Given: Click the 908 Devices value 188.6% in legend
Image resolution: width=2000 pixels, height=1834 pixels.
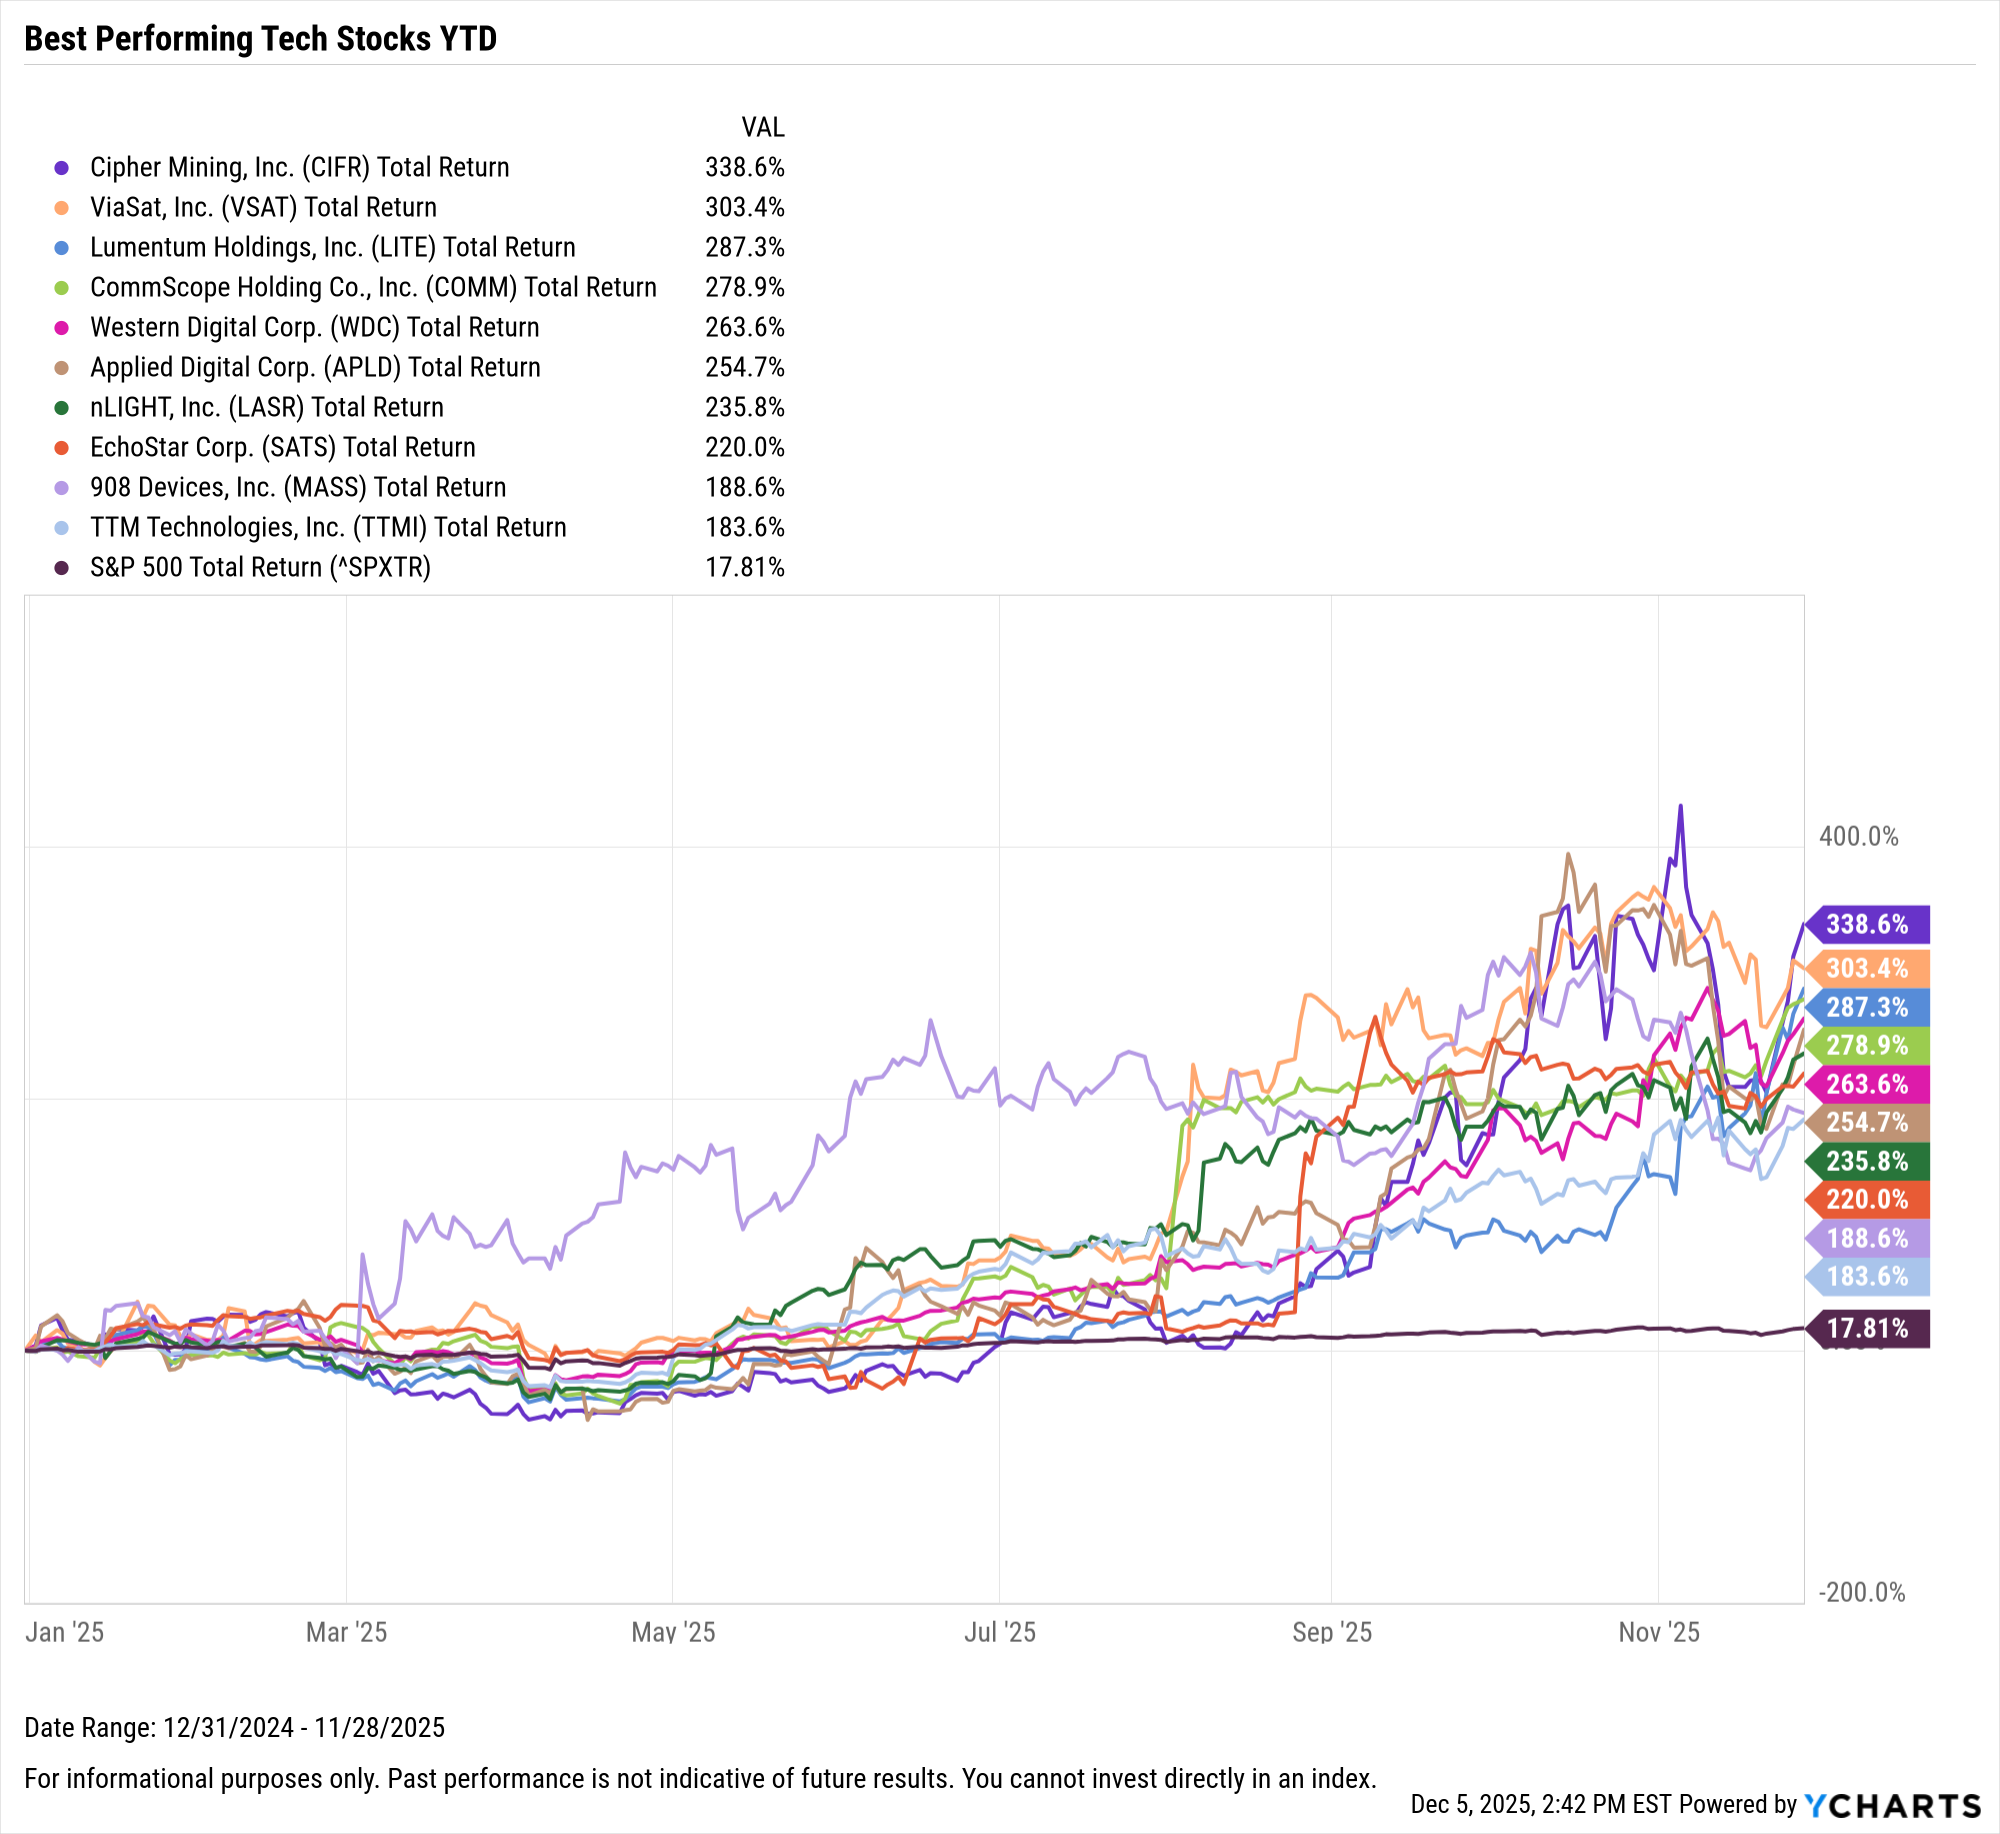Looking at the screenshot, I should [744, 487].
